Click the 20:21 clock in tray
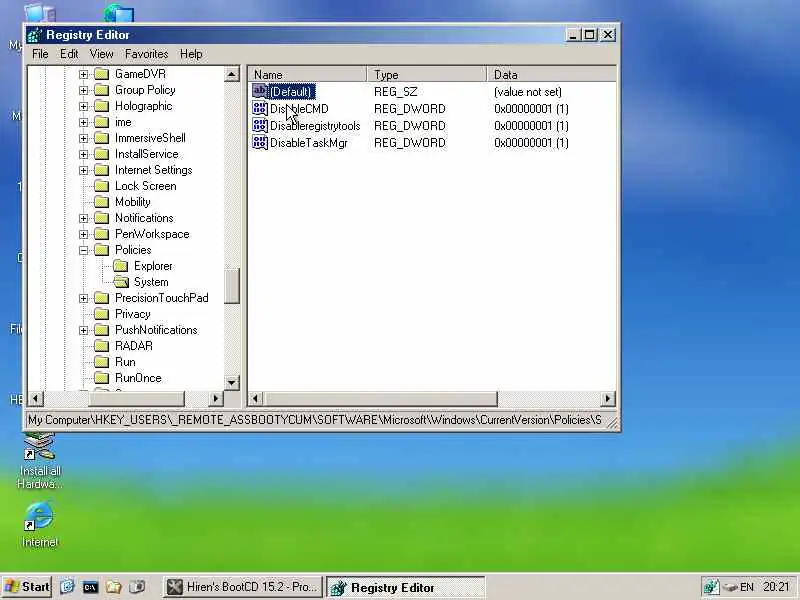Image resolution: width=800 pixels, height=600 pixels. tap(776, 587)
